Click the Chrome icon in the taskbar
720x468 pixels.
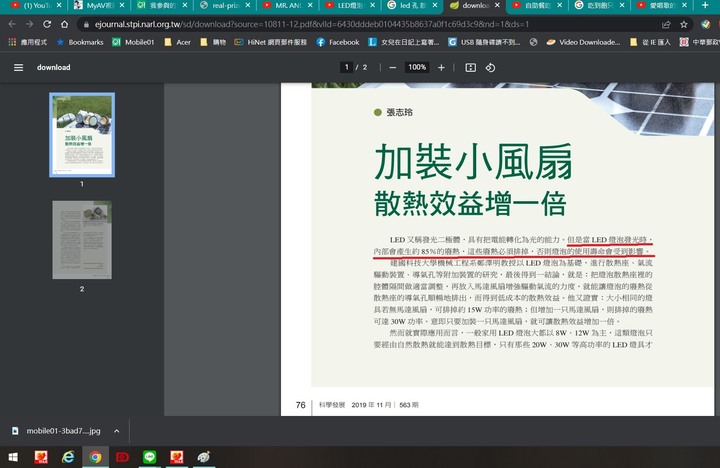tap(96, 457)
